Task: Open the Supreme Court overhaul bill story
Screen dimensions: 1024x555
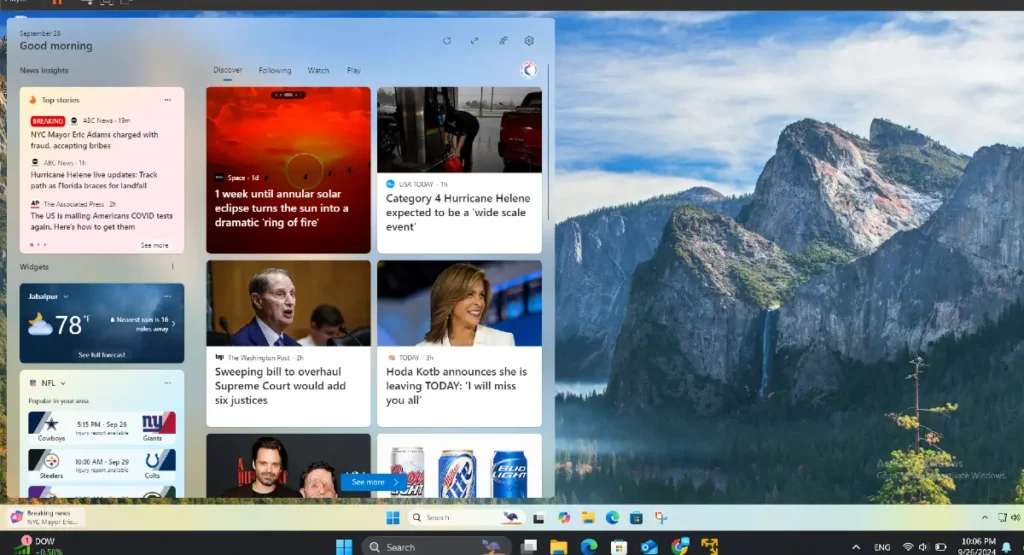Action: [x=288, y=343]
